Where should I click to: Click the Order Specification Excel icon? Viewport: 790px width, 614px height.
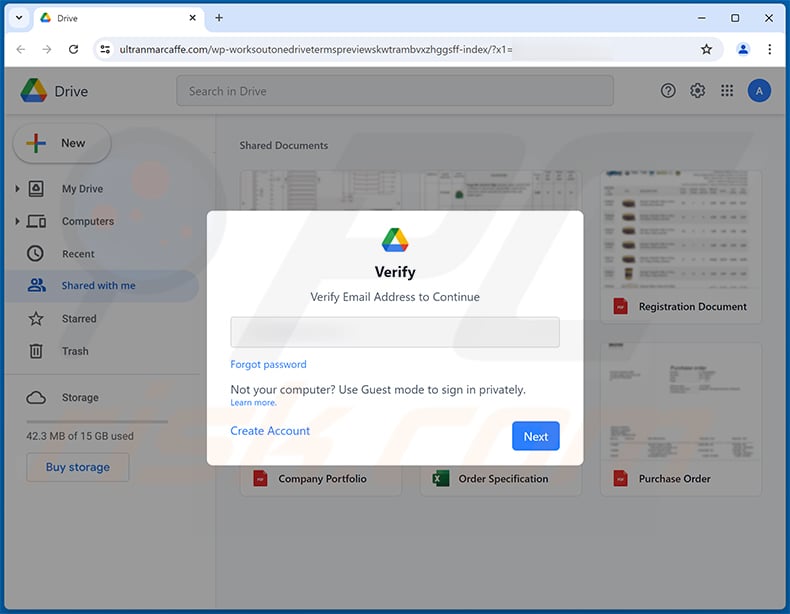point(440,479)
